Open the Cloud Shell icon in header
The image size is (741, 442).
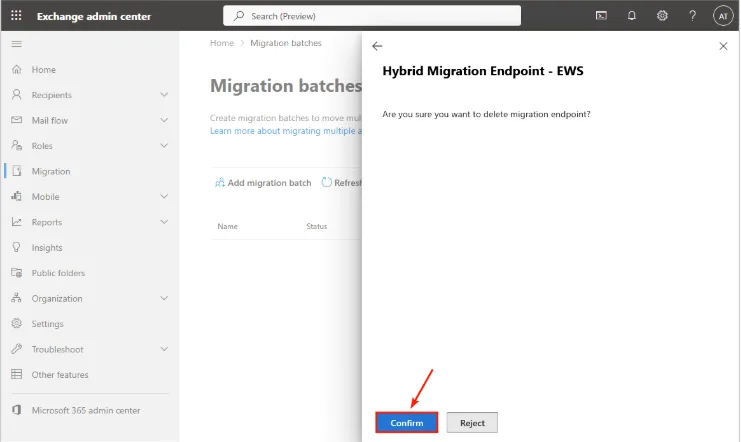(x=601, y=16)
